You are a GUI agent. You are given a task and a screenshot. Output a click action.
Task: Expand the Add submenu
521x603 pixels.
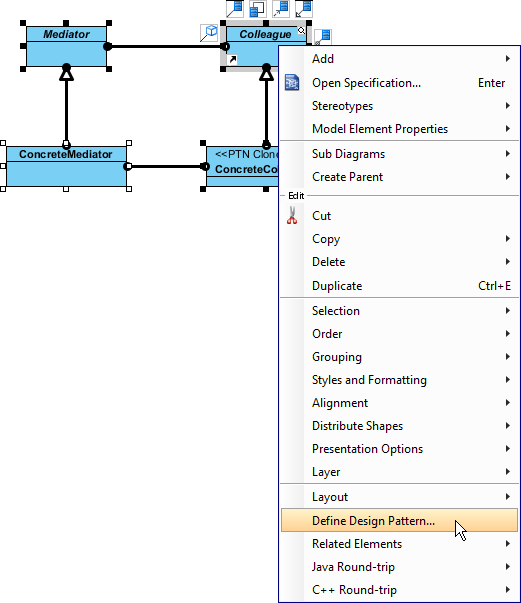[399, 59]
